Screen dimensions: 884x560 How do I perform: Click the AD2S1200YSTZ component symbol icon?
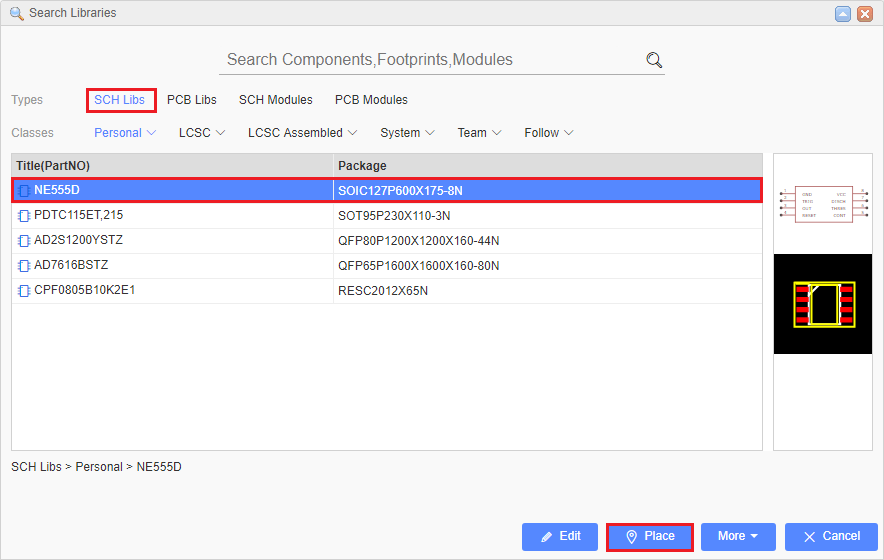(24, 240)
